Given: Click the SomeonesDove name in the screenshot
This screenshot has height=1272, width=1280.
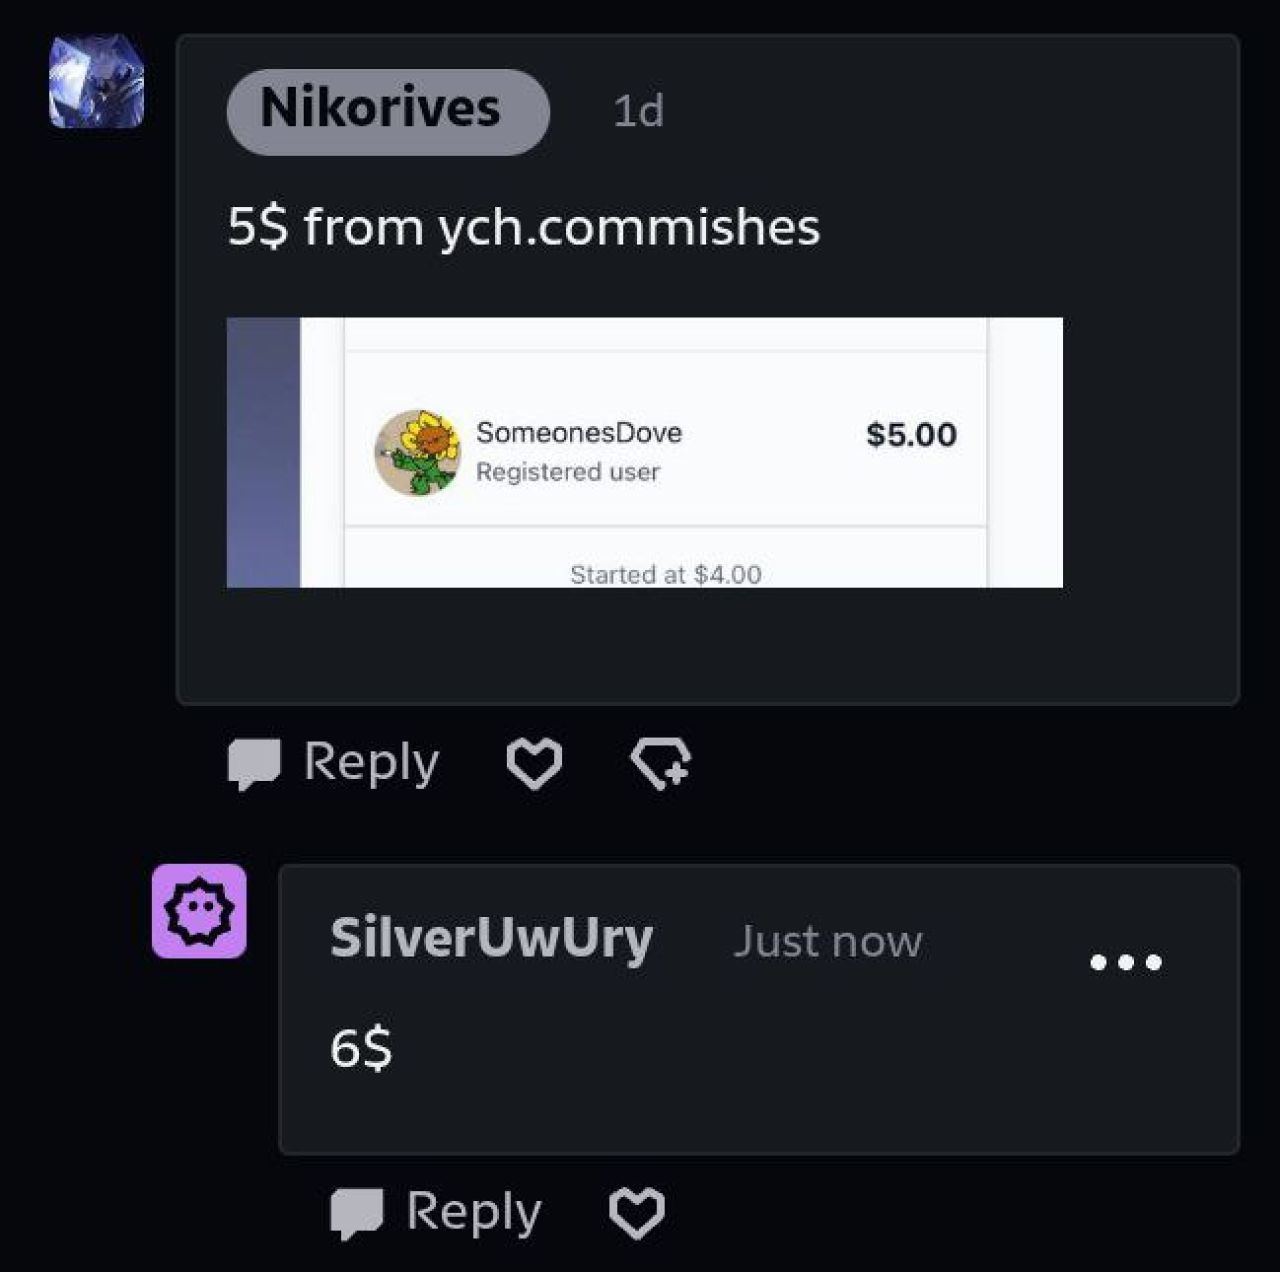Looking at the screenshot, I should click(x=579, y=432).
